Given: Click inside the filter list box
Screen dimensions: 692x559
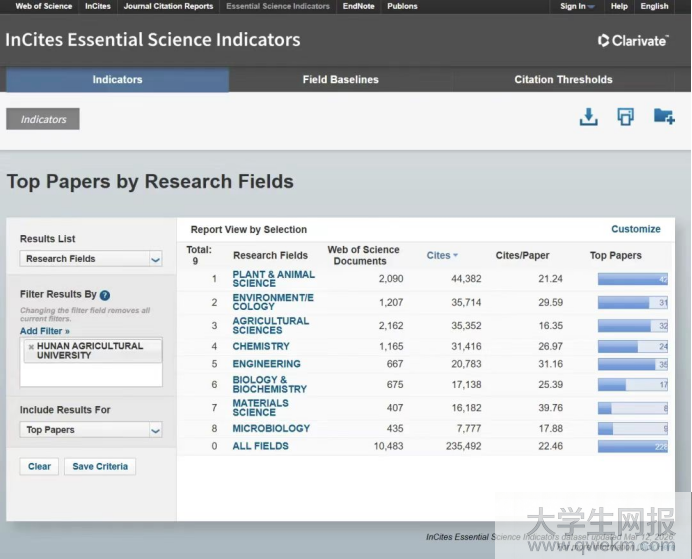Looking at the screenshot, I should tap(90, 374).
